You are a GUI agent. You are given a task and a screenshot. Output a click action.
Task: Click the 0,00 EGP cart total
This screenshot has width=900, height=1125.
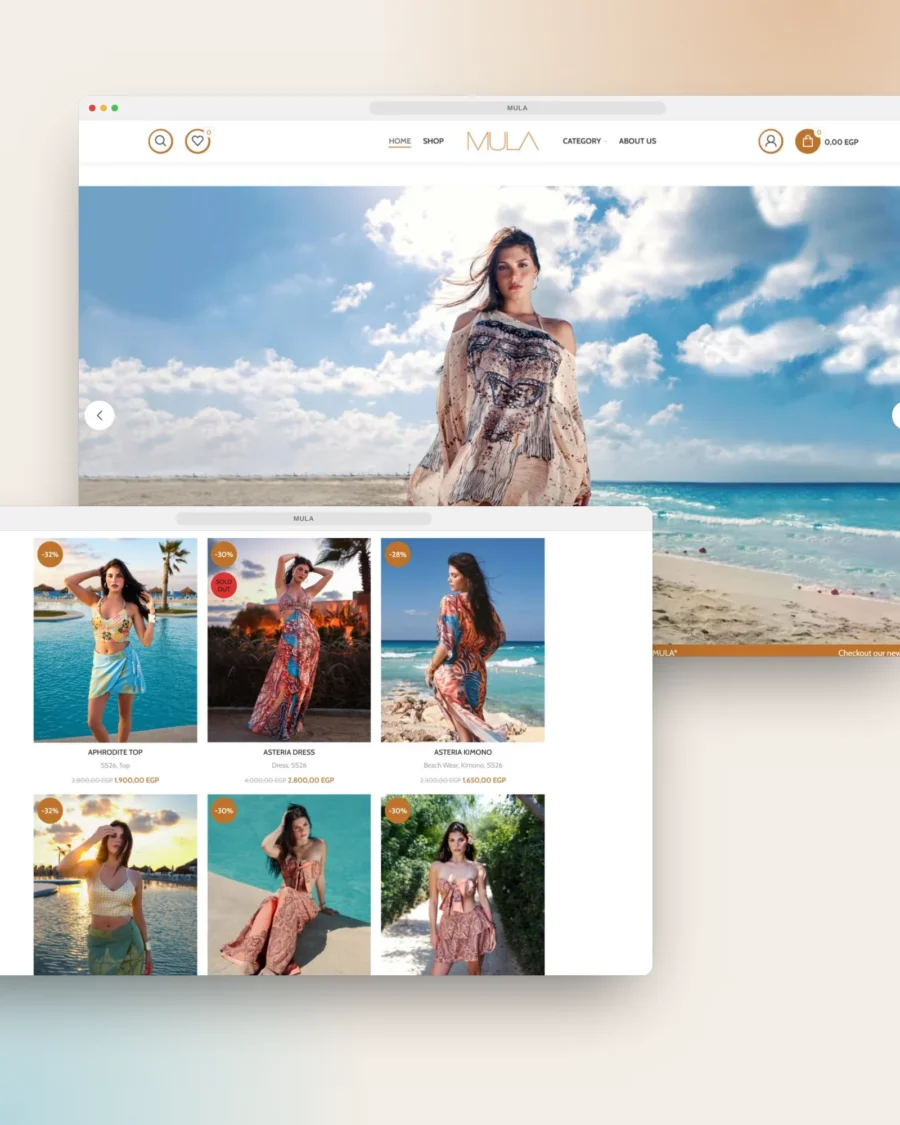pyautogui.click(x=841, y=142)
